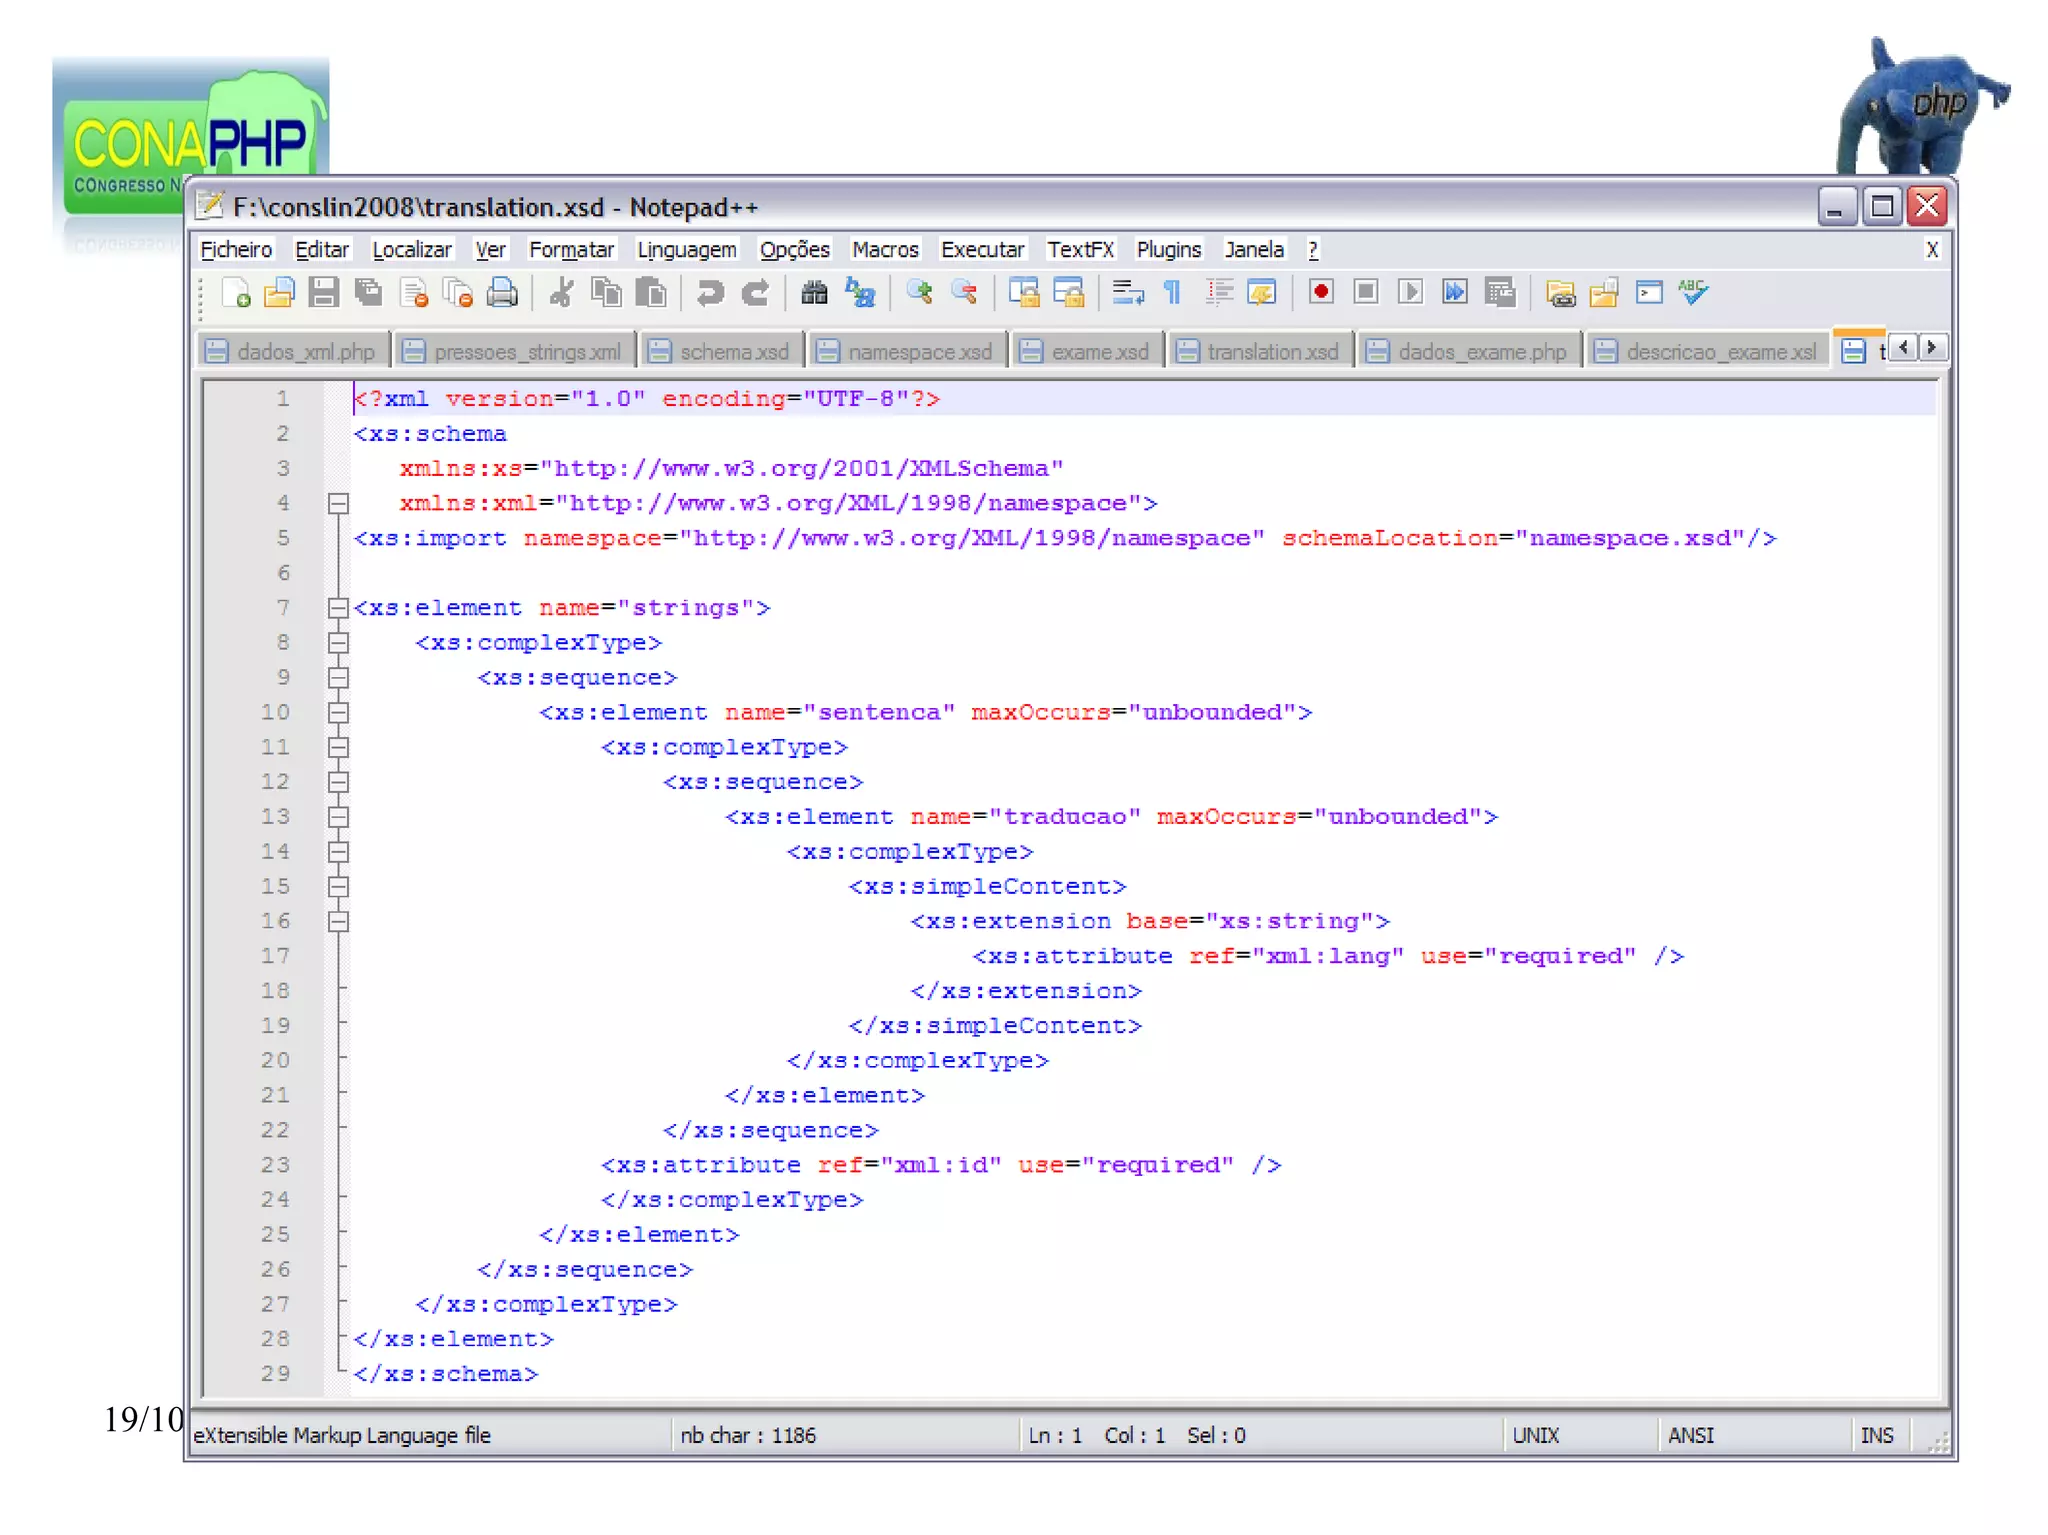The height and width of the screenshot is (1535, 2048).
Task: Open Find using binoculars icon
Action: coord(814,293)
